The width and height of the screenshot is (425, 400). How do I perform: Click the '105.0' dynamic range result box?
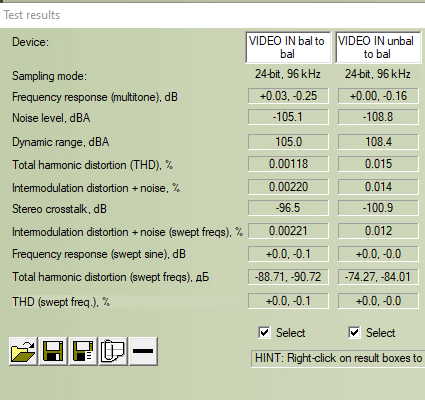pyautogui.click(x=288, y=142)
